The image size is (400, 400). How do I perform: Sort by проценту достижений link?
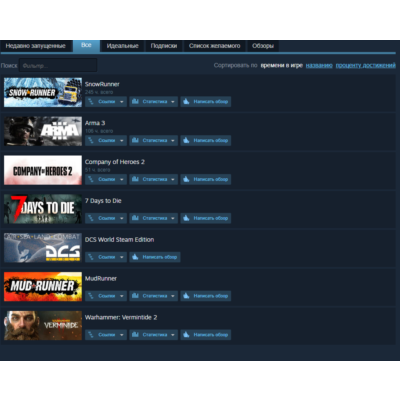click(365, 65)
